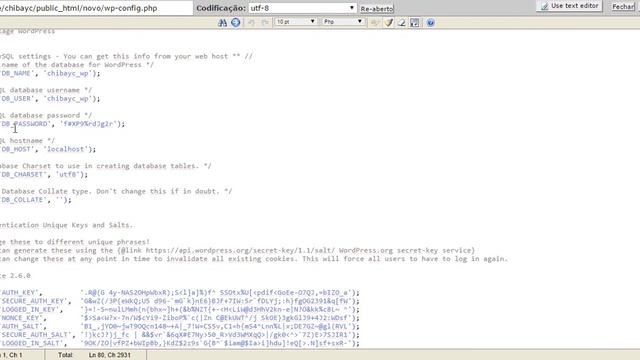Click the 'database username' comment line

[x=46, y=90]
